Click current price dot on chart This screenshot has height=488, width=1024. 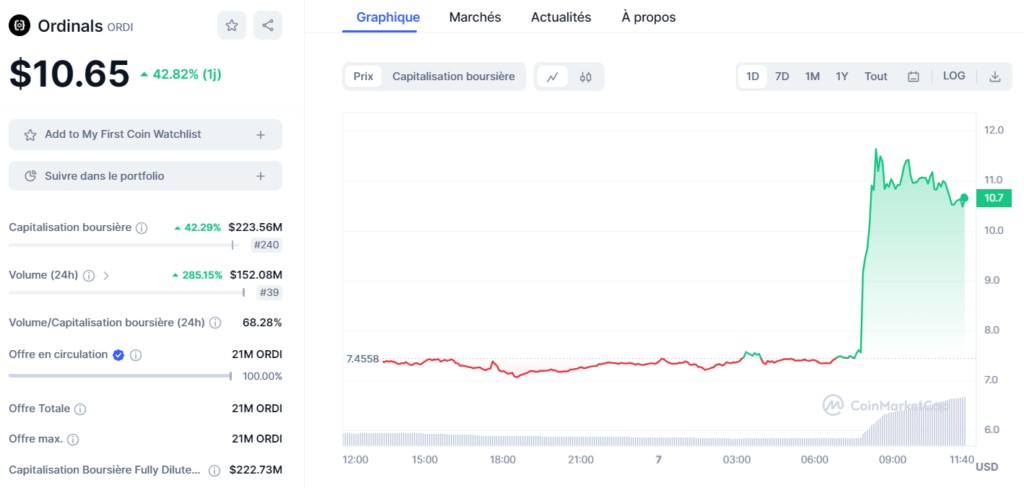click(x=964, y=197)
